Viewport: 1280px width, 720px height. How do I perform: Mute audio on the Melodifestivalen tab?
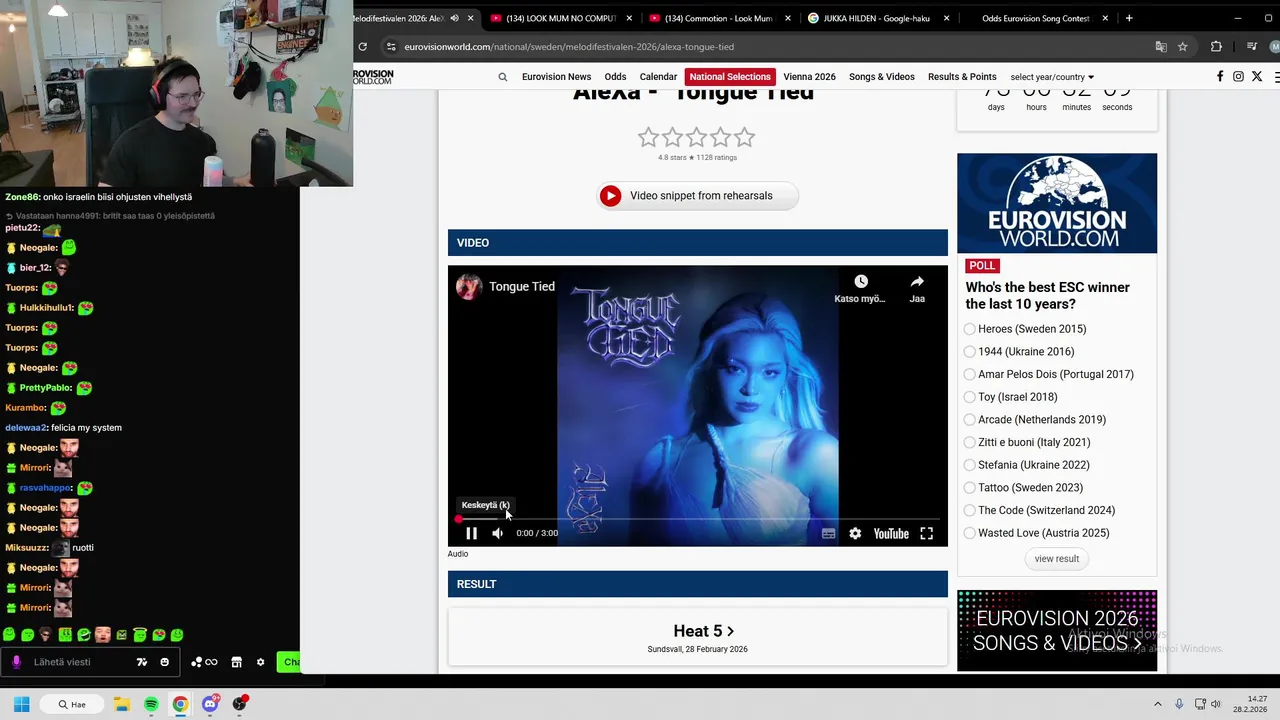click(x=455, y=18)
